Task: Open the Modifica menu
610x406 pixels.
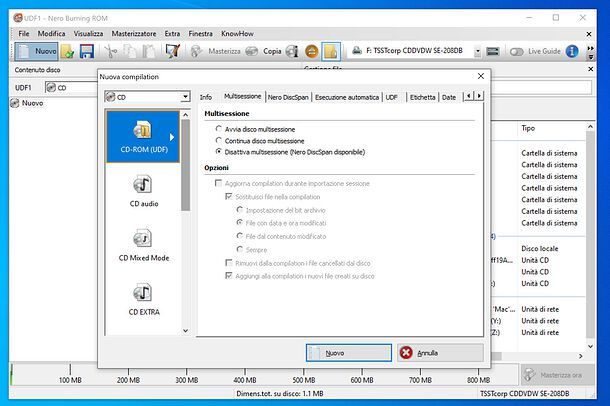Action: [51, 34]
